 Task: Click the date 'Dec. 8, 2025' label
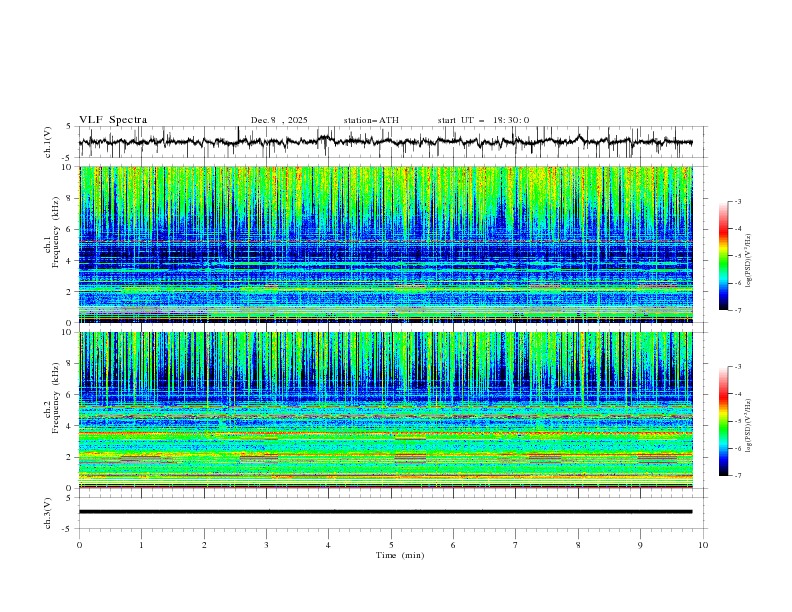(x=279, y=120)
